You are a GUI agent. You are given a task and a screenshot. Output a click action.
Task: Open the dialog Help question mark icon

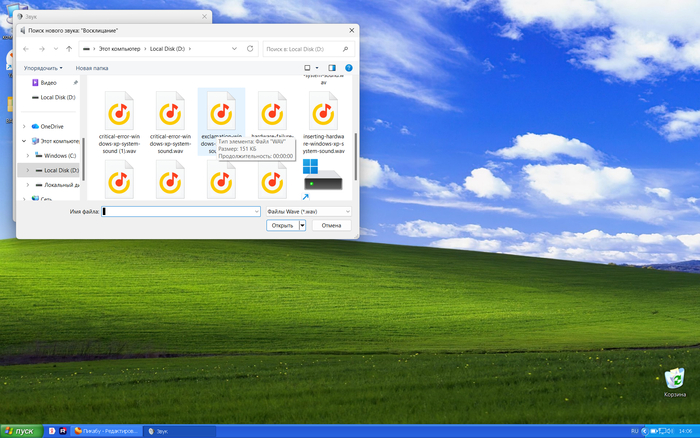coord(348,68)
